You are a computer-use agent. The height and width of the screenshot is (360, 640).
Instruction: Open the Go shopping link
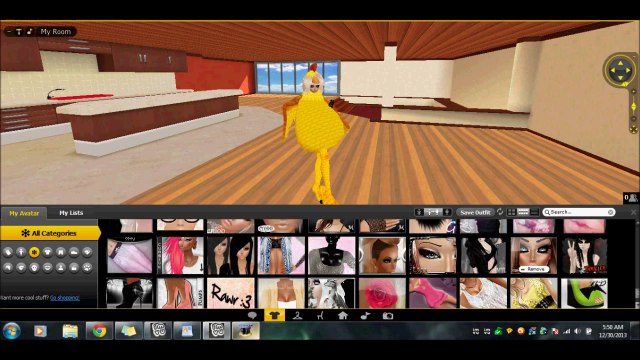pyautogui.click(x=64, y=298)
